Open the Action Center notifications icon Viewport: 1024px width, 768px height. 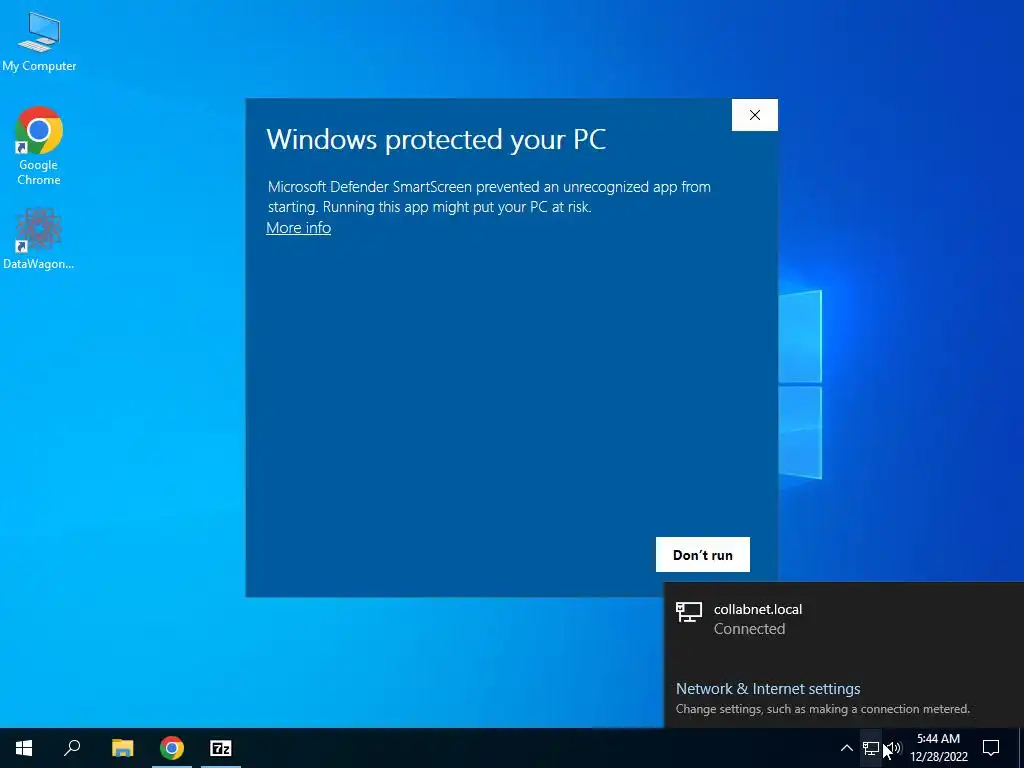pos(991,748)
